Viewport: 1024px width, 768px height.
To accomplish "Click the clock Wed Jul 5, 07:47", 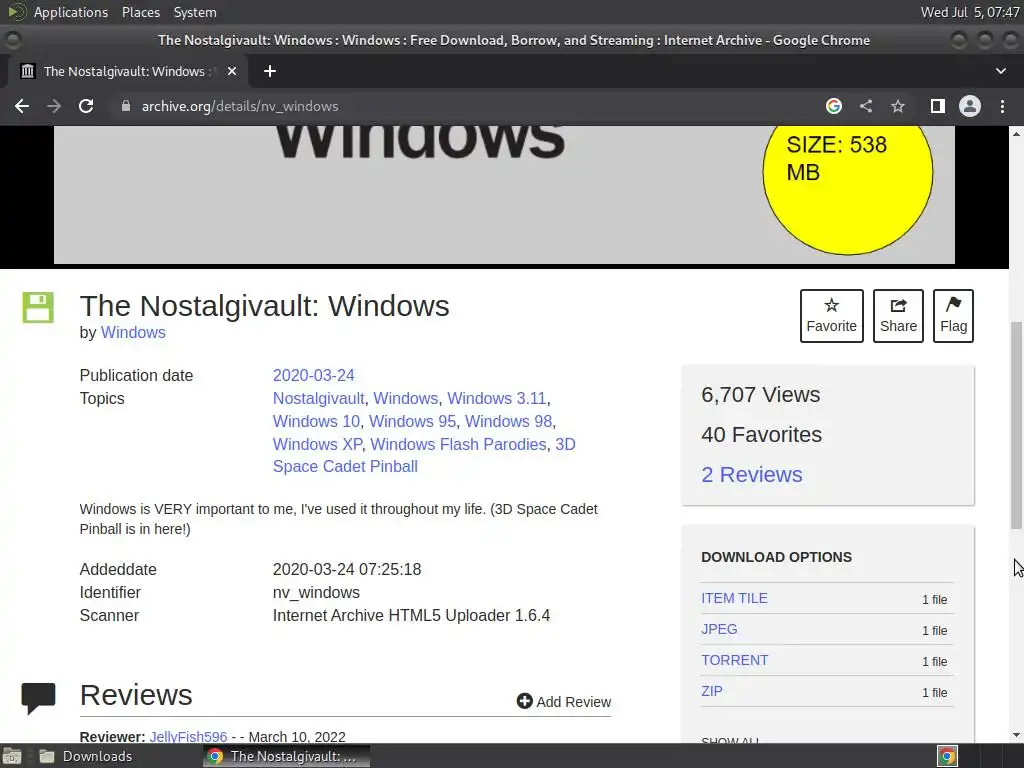I will tap(969, 12).
